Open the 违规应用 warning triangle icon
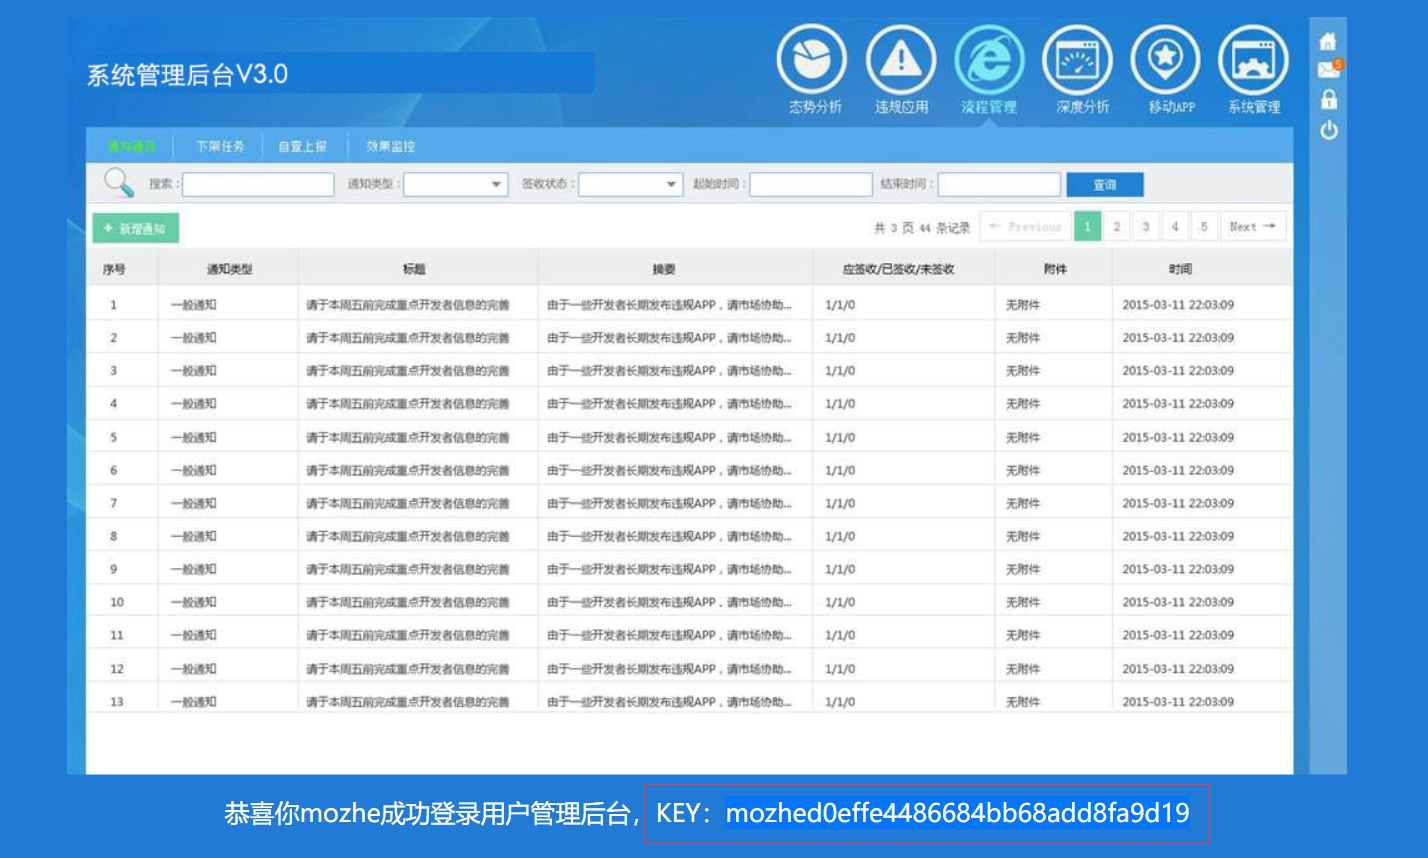The width and height of the screenshot is (1428, 858). click(x=901, y=60)
